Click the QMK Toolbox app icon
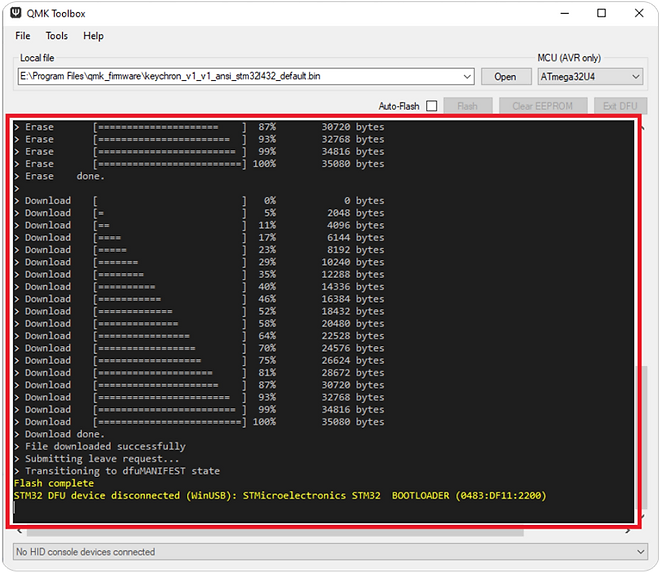Viewport: 660px width, 572px height. (x=16, y=13)
